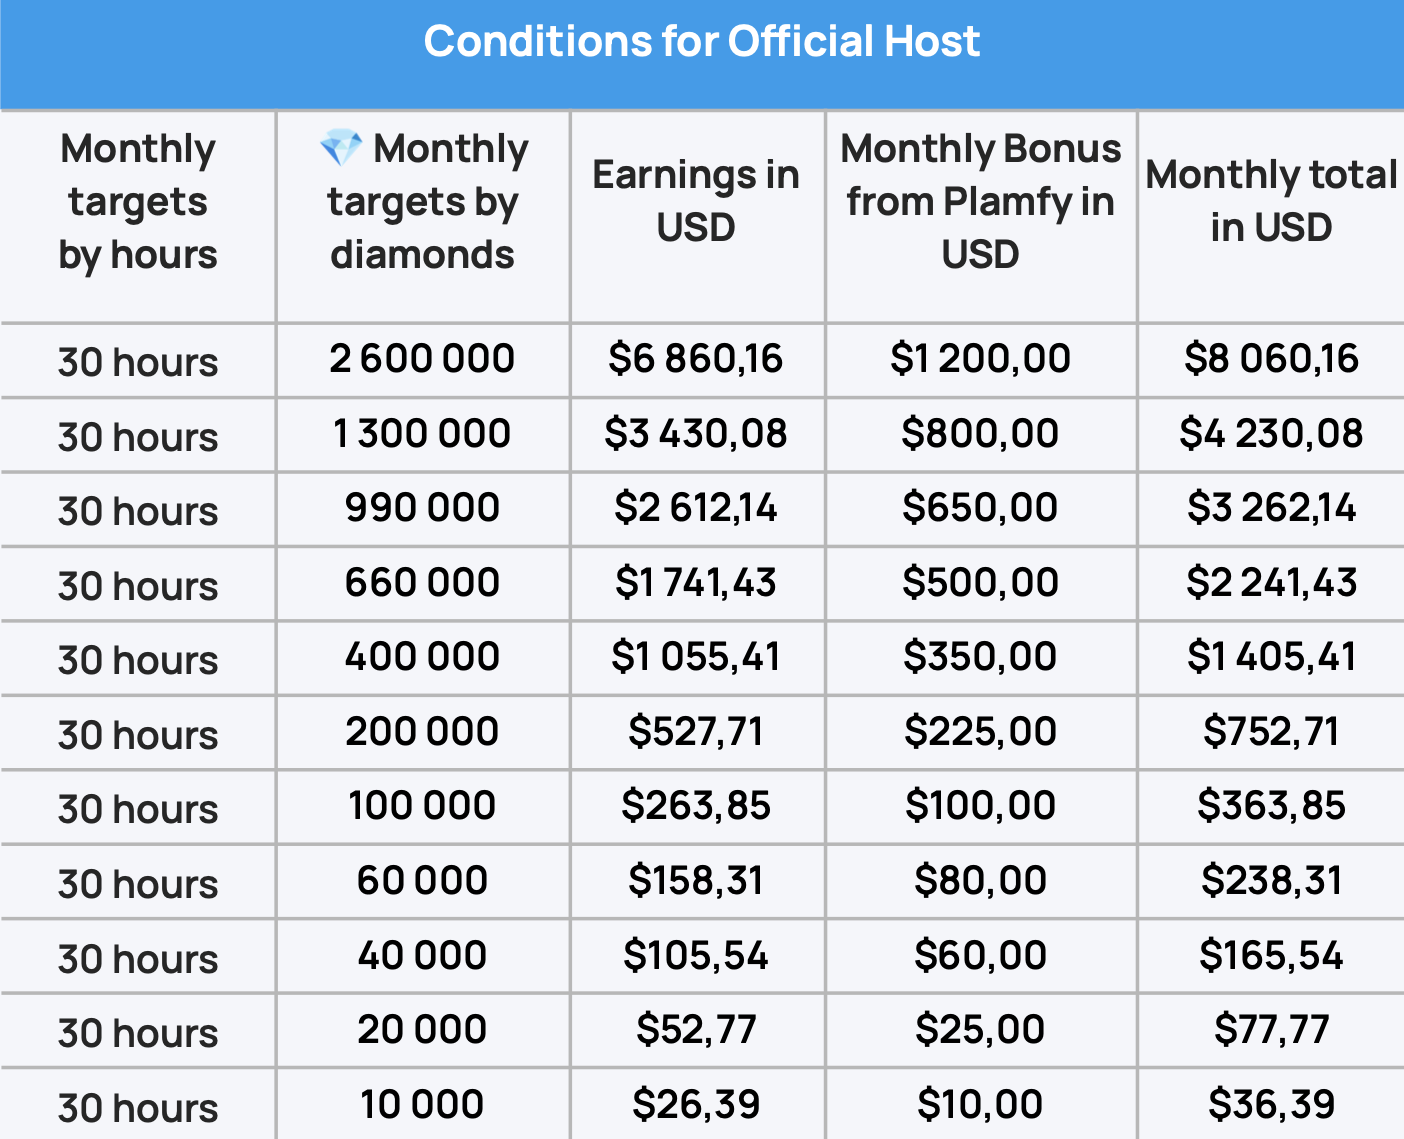Click the Conditions for Official Host title
The width and height of the screenshot is (1404, 1139).
702,42
